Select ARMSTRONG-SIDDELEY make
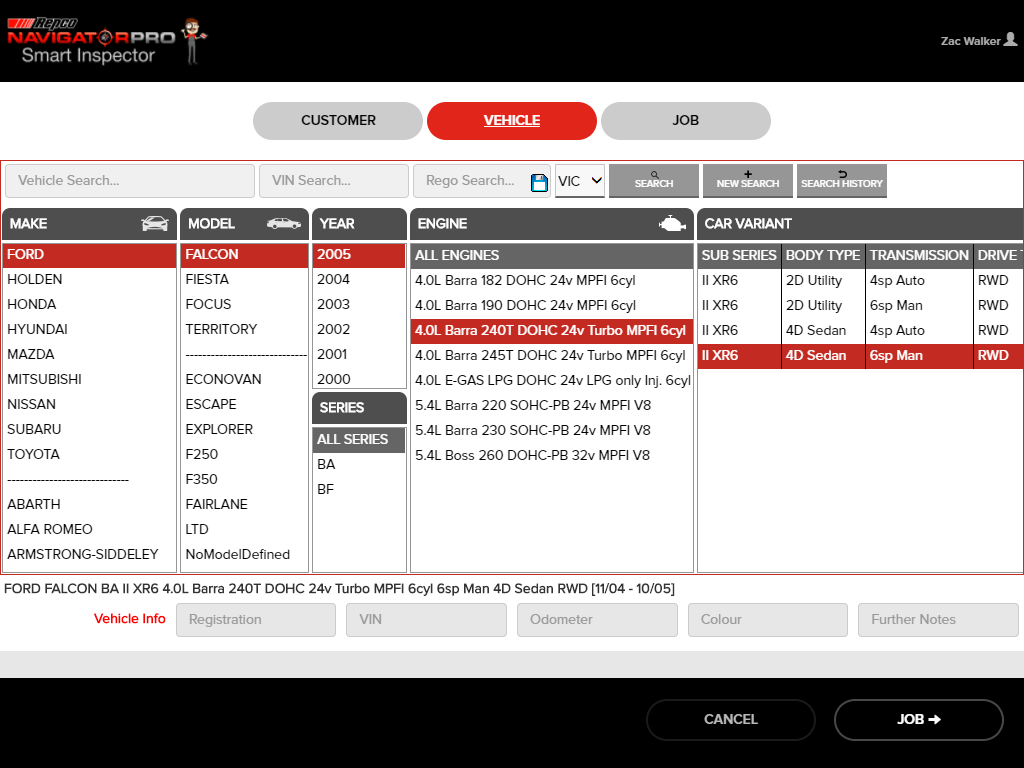The width and height of the screenshot is (1024, 768). 89,554
